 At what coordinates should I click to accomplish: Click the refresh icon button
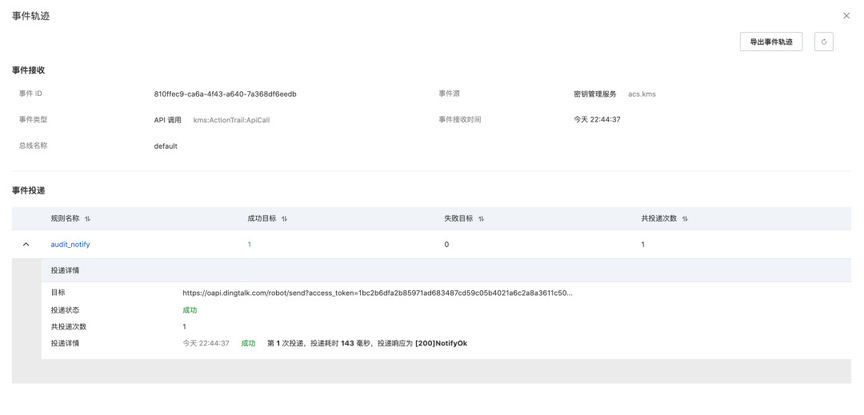coord(823,42)
